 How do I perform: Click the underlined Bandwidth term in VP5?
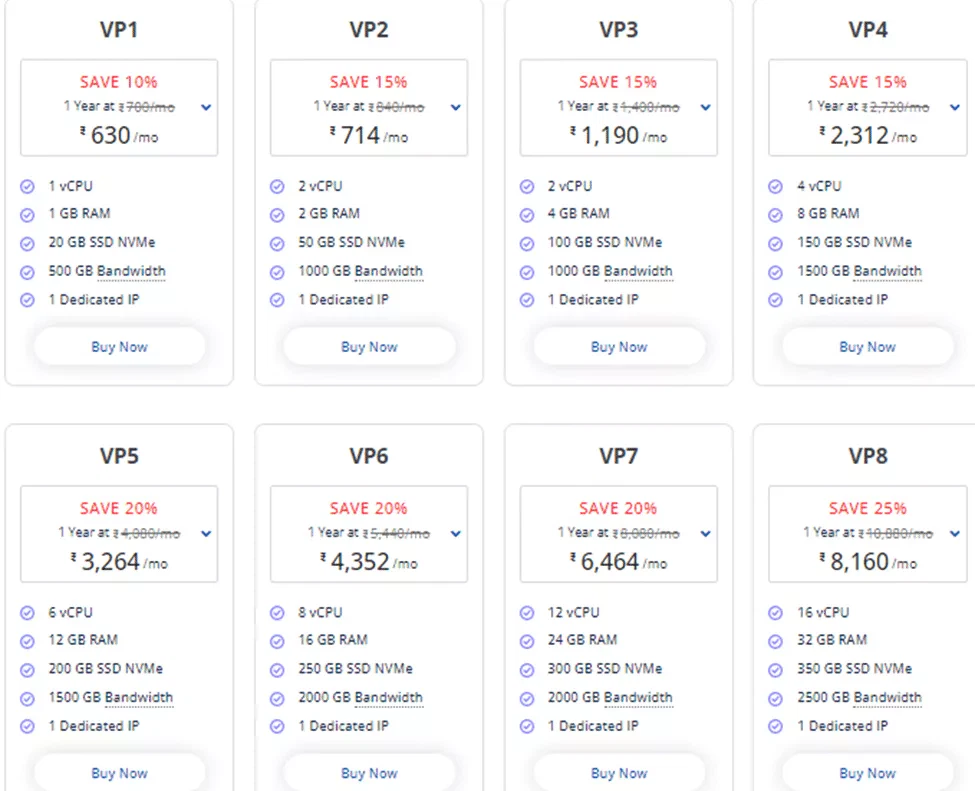[x=139, y=697]
